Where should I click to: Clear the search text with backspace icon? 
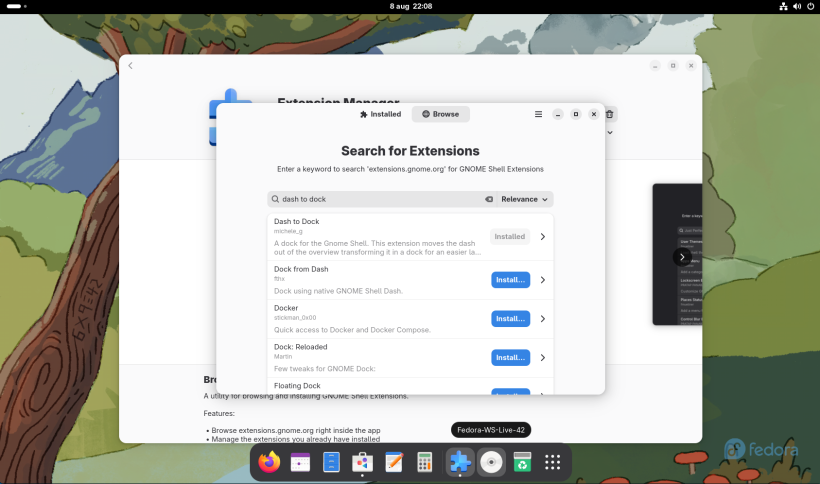click(x=488, y=199)
